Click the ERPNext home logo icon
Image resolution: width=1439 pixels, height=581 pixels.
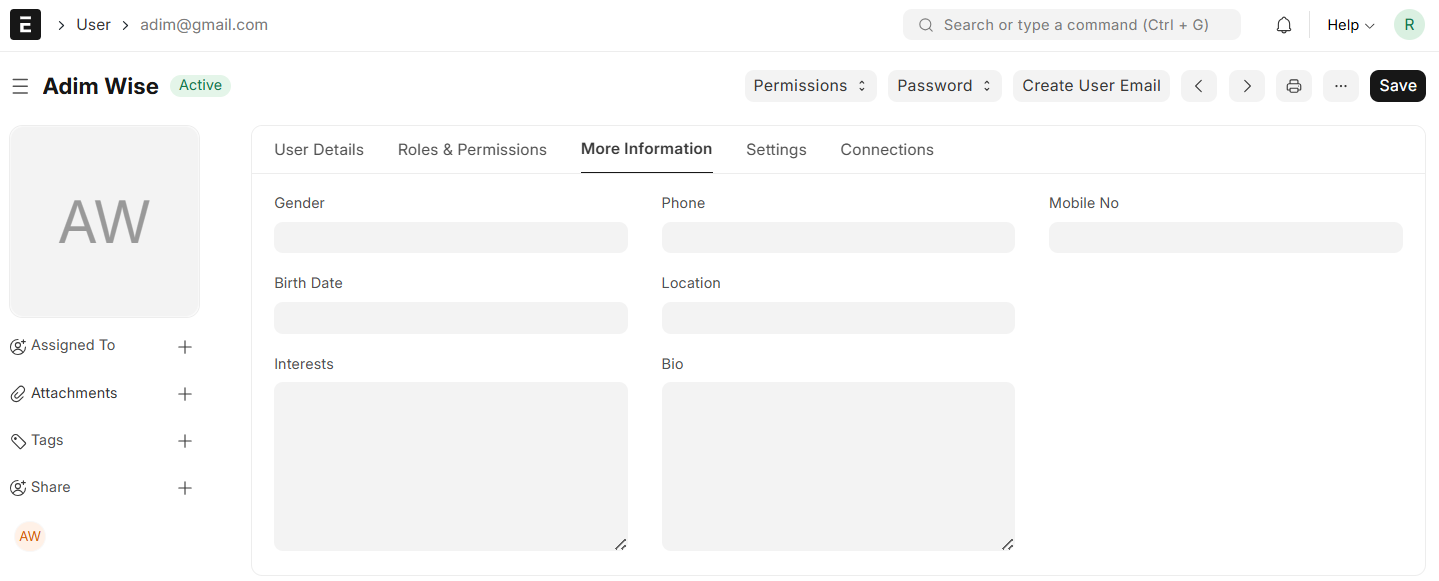click(x=25, y=25)
